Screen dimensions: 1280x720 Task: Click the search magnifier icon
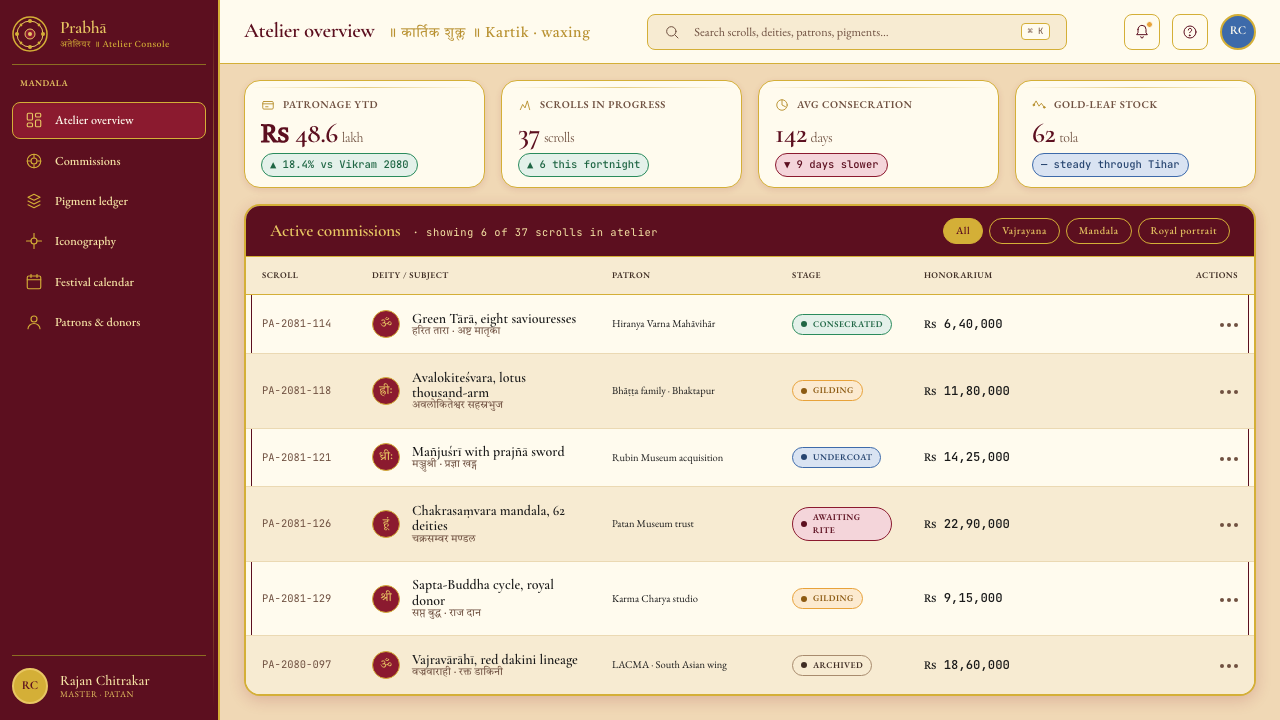point(672,32)
